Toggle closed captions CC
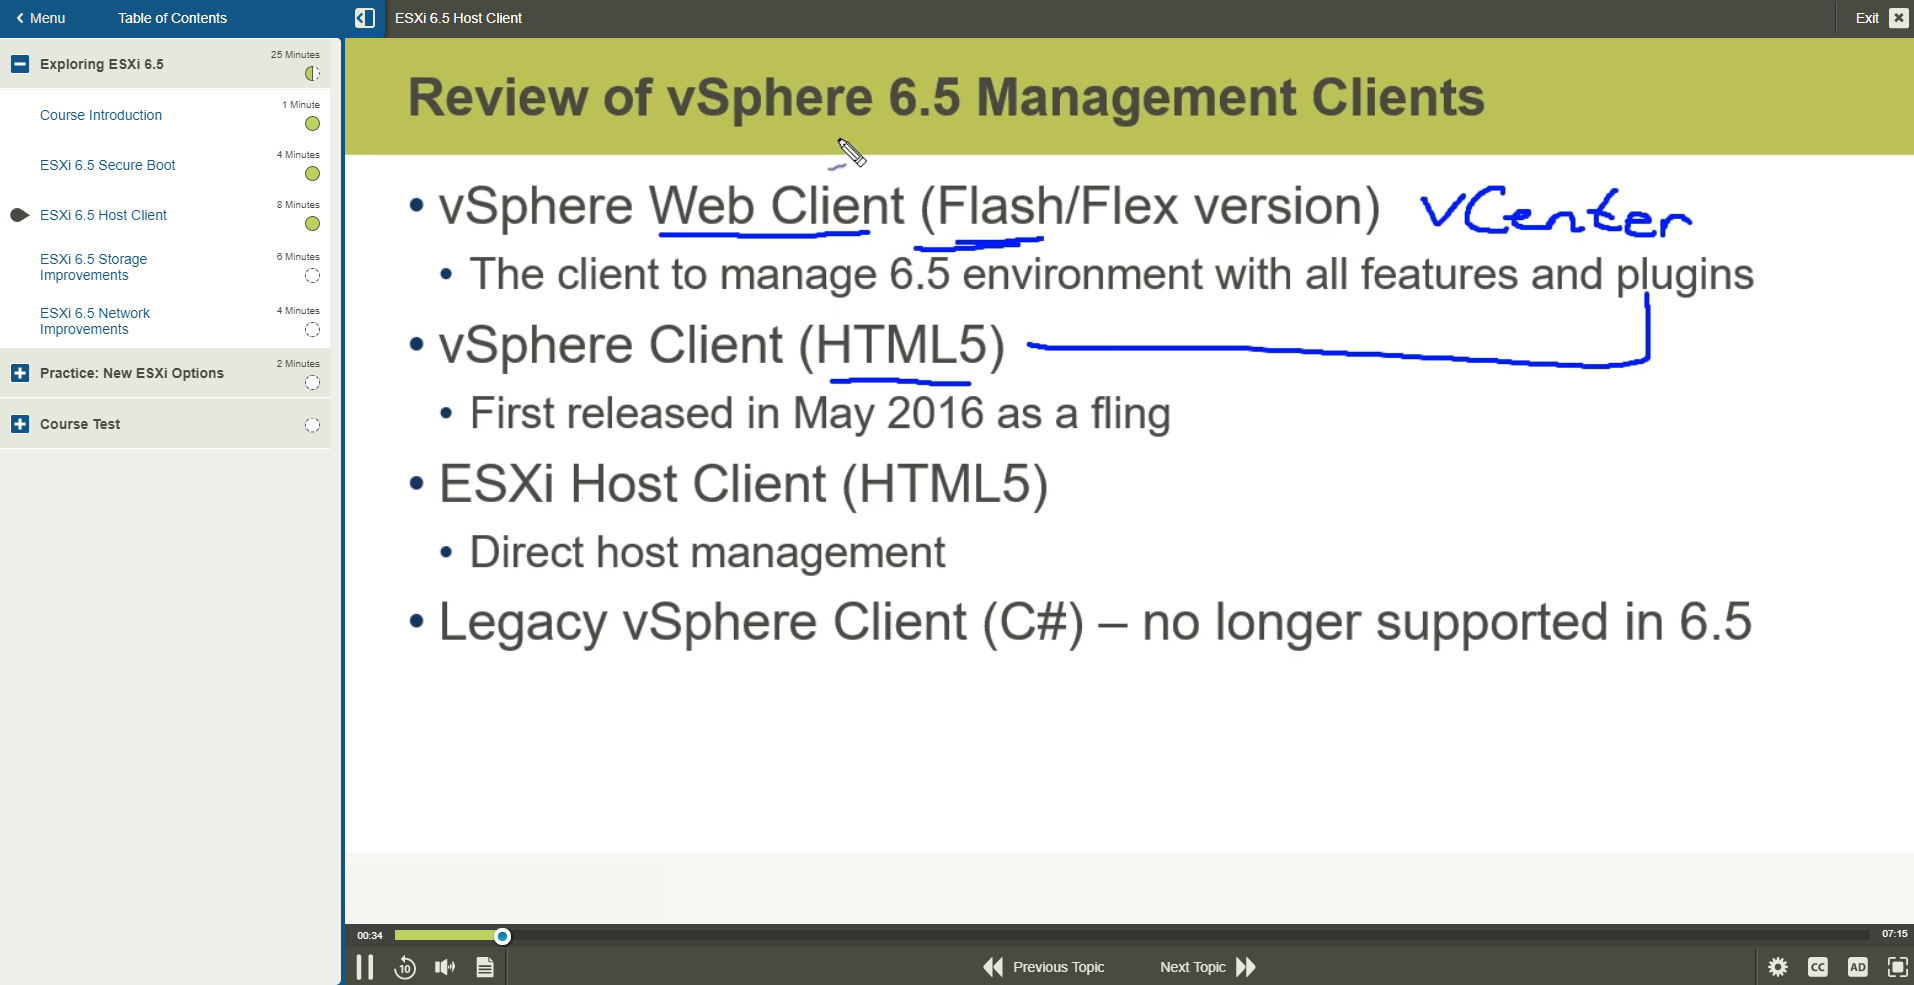The image size is (1914, 985). click(x=1818, y=967)
